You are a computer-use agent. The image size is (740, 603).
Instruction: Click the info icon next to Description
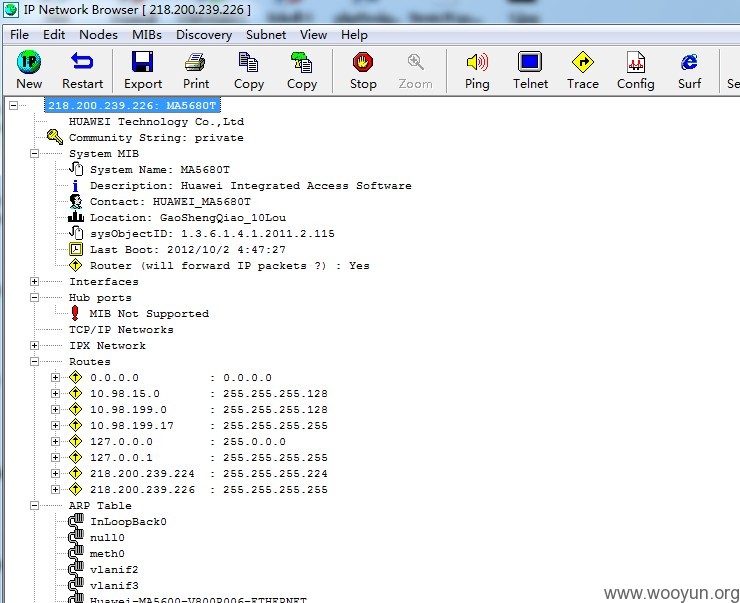coord(76,186)
